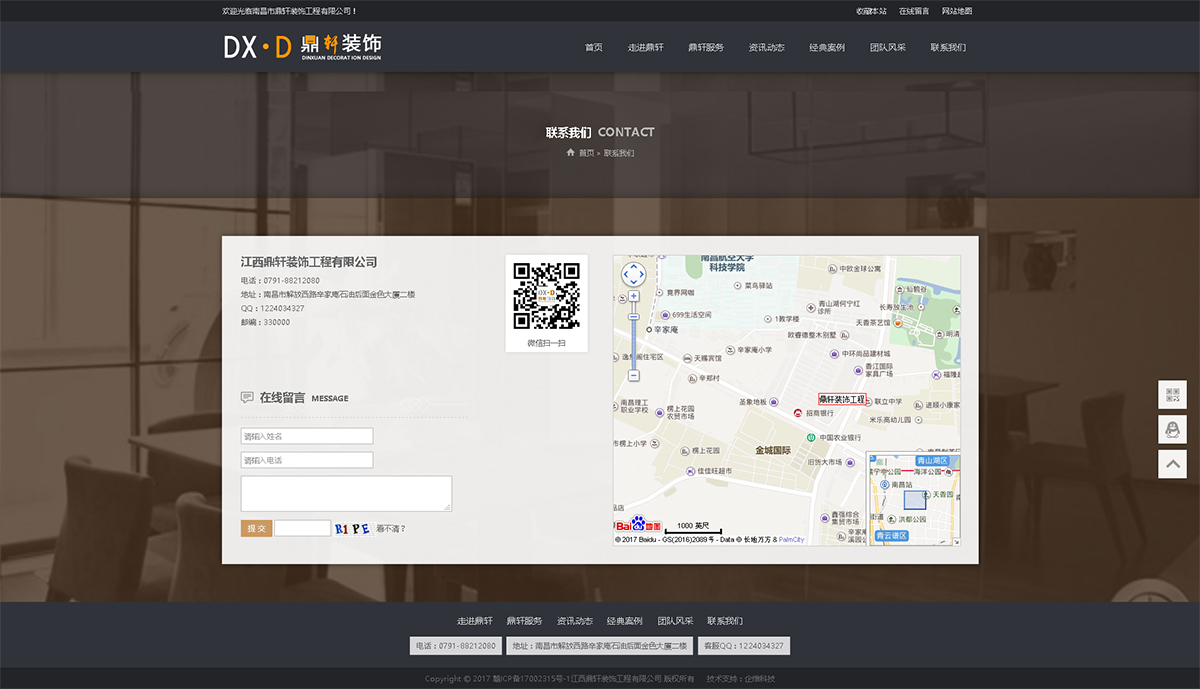Click the footer phone 0791-88212080 box
This screenshot has height=689, width=1200.
tap(455, 646)
